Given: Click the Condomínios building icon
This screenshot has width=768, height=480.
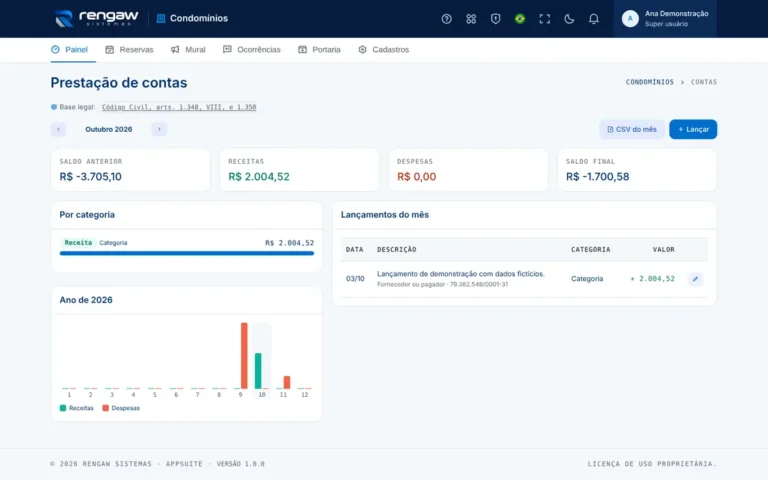Looking at the screenshot, I should click(x=161, y=19).
